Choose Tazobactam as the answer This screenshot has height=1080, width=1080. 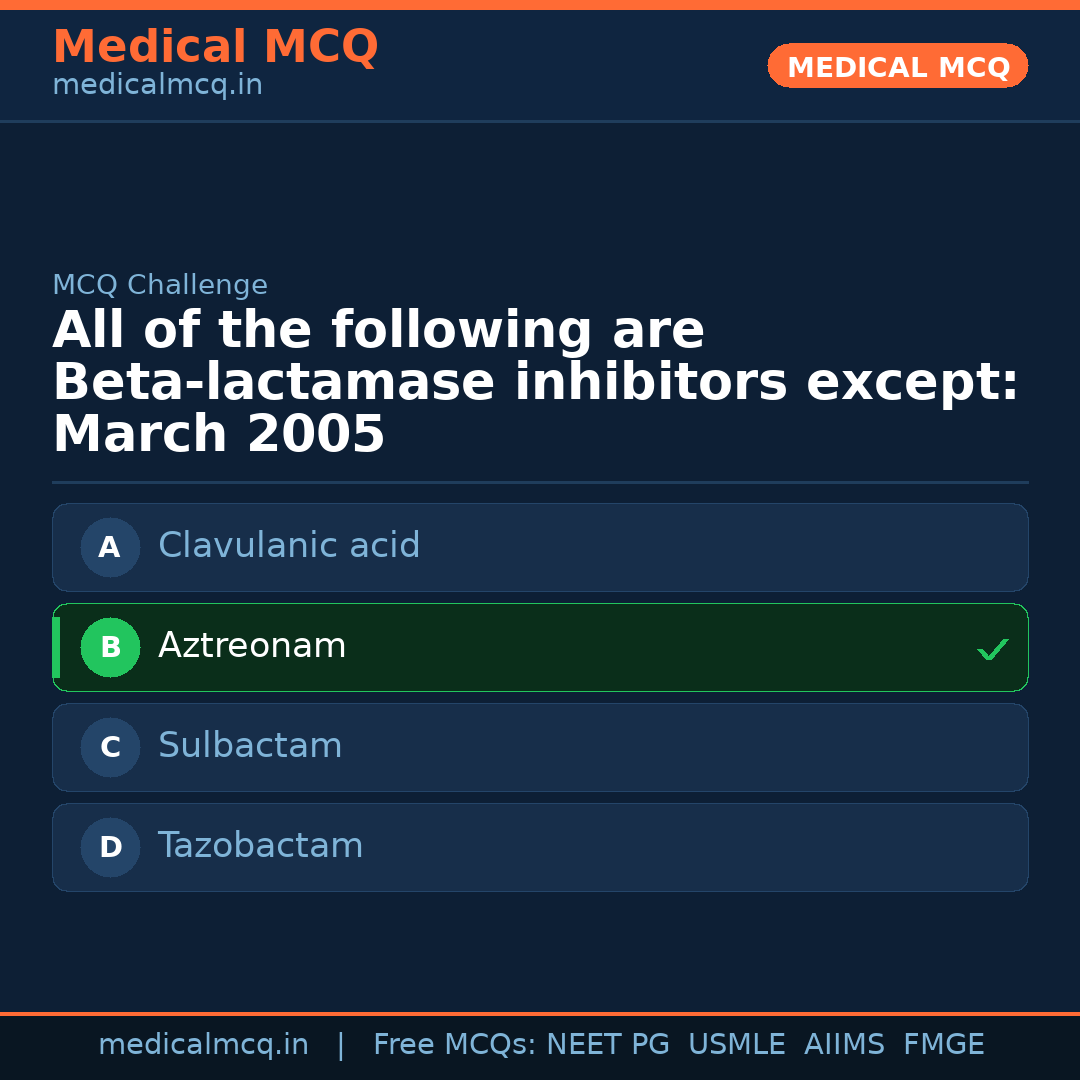point(540,847)
